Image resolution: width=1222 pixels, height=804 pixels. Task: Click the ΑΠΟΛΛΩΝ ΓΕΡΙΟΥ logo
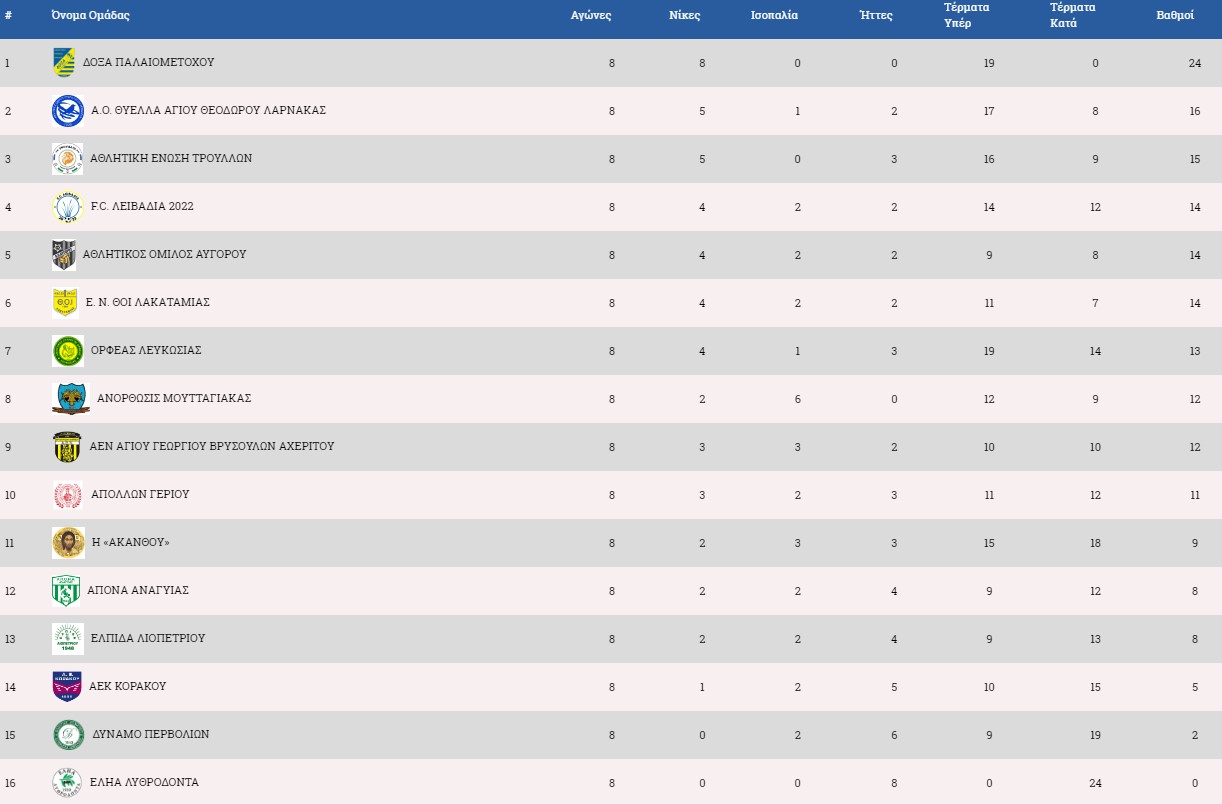(68, 494)
